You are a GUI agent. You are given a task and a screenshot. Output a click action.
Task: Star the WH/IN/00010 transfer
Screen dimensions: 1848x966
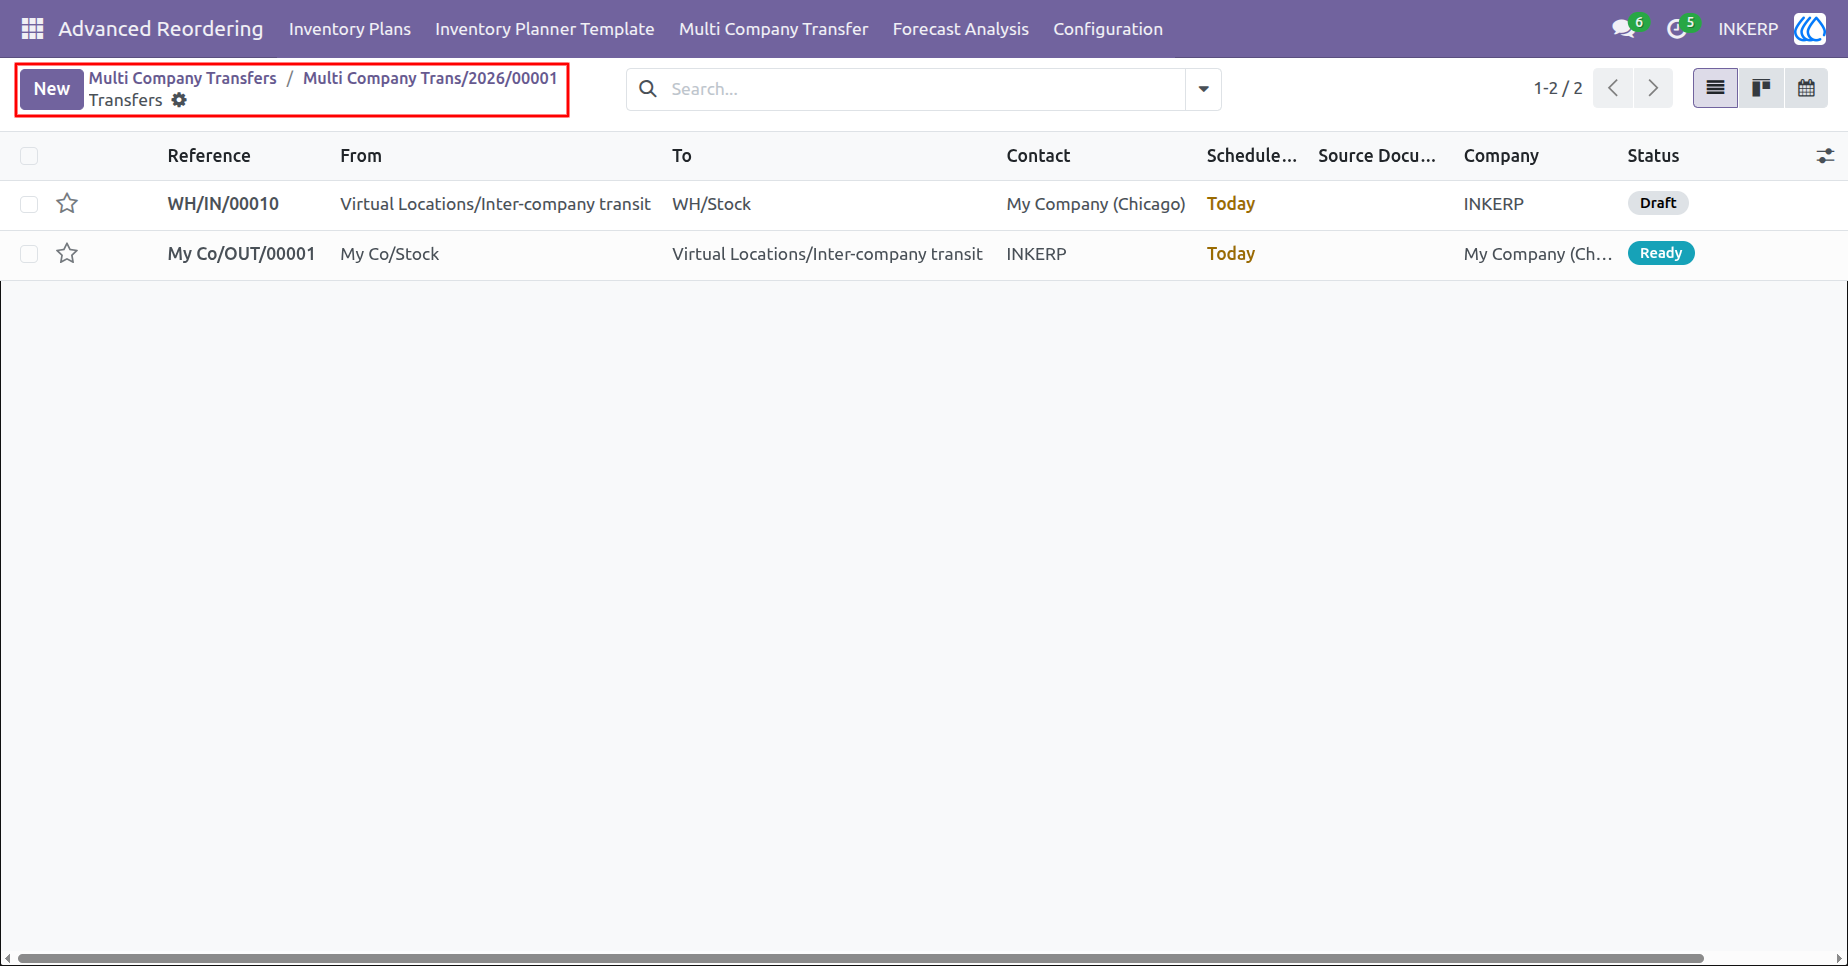coord(67,204)
